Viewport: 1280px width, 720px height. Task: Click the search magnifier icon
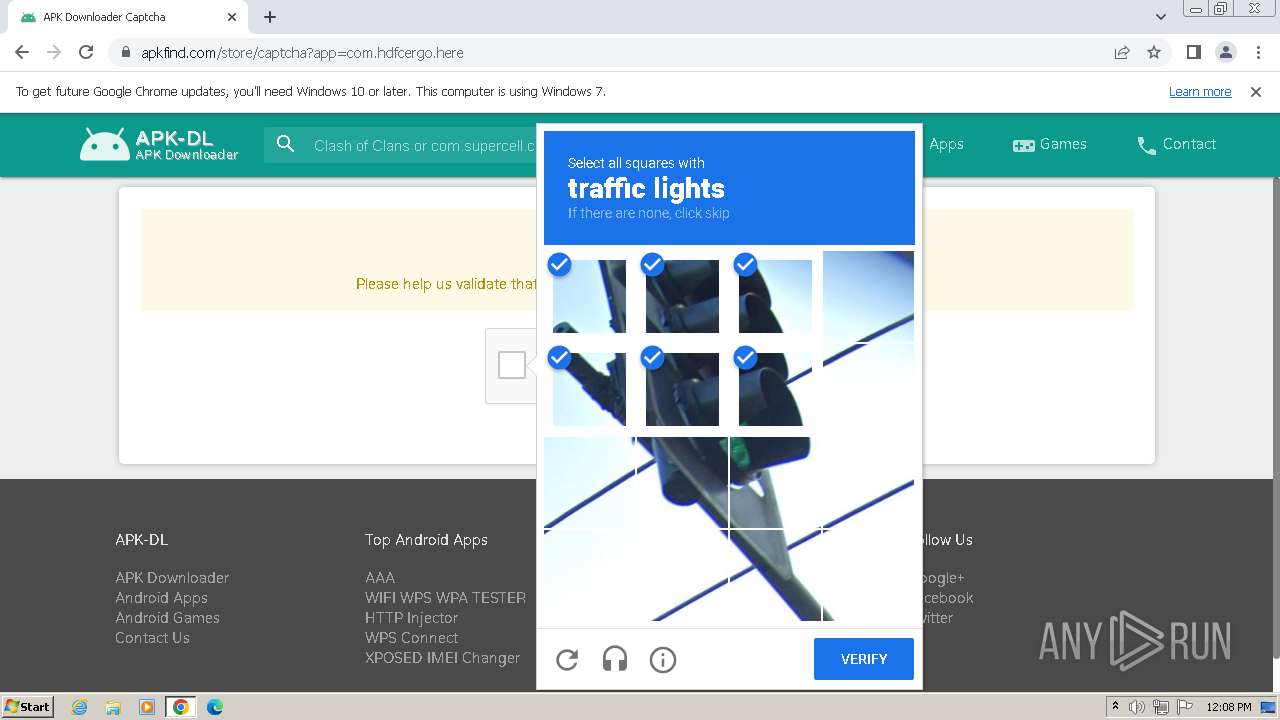click(x=285, y=144)
